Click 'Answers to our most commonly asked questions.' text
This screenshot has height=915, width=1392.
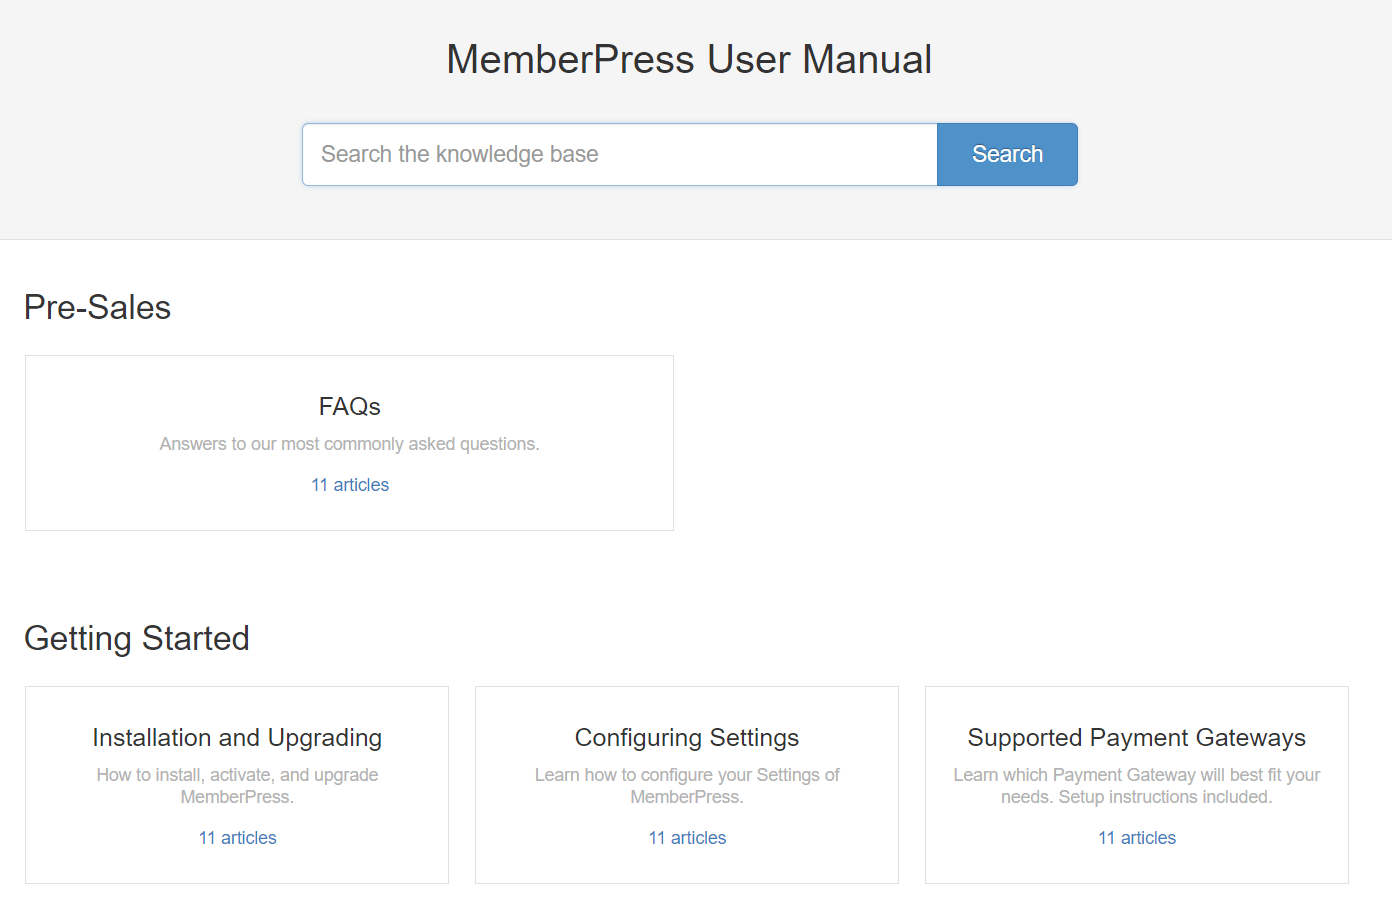349,444
